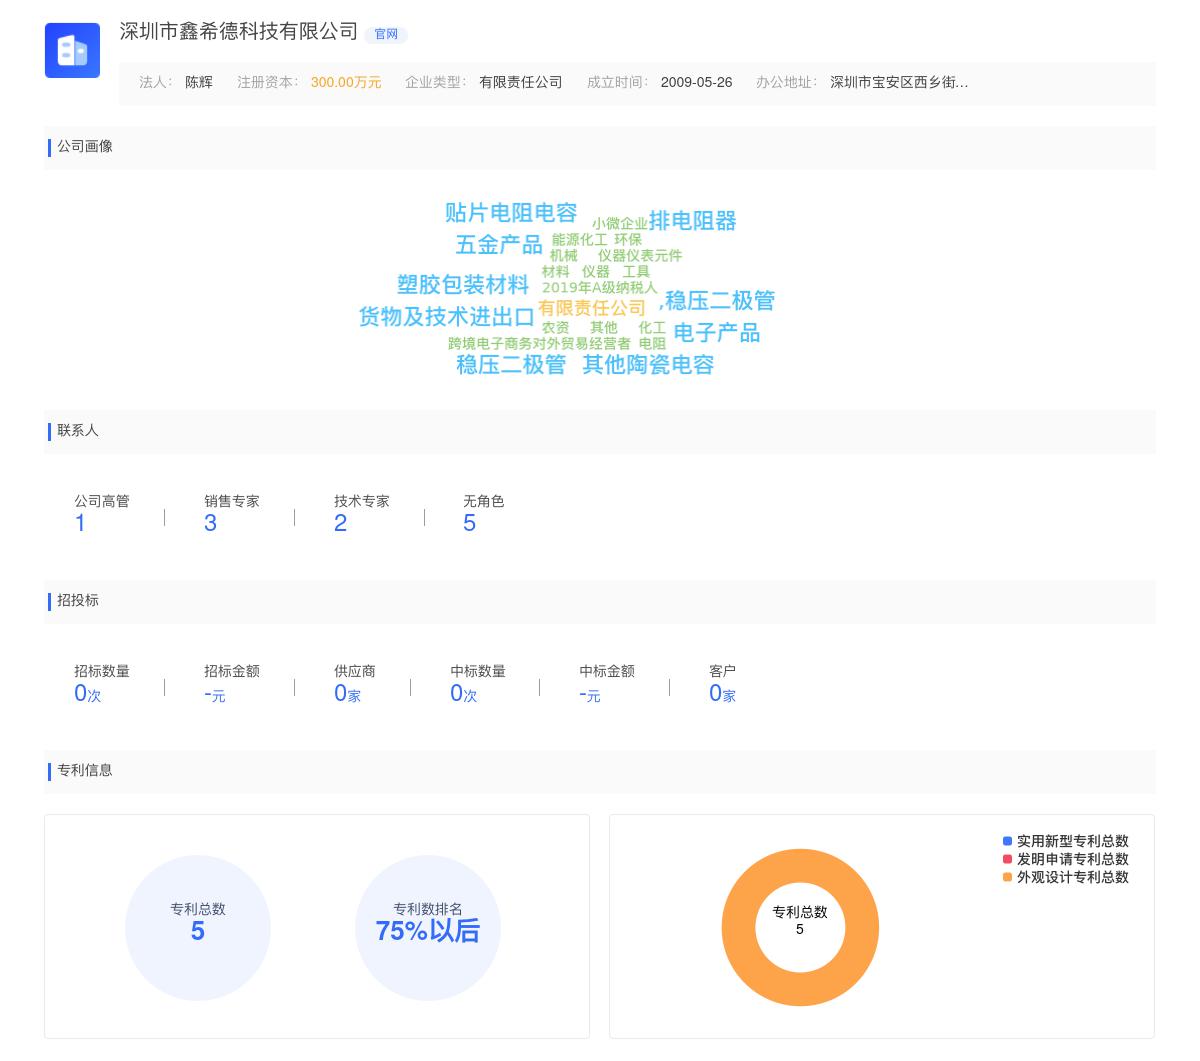The image size is (1200, 1061).
Task: Toggle orange legend 外观设计专利总数
Action: pos(1066,877)
